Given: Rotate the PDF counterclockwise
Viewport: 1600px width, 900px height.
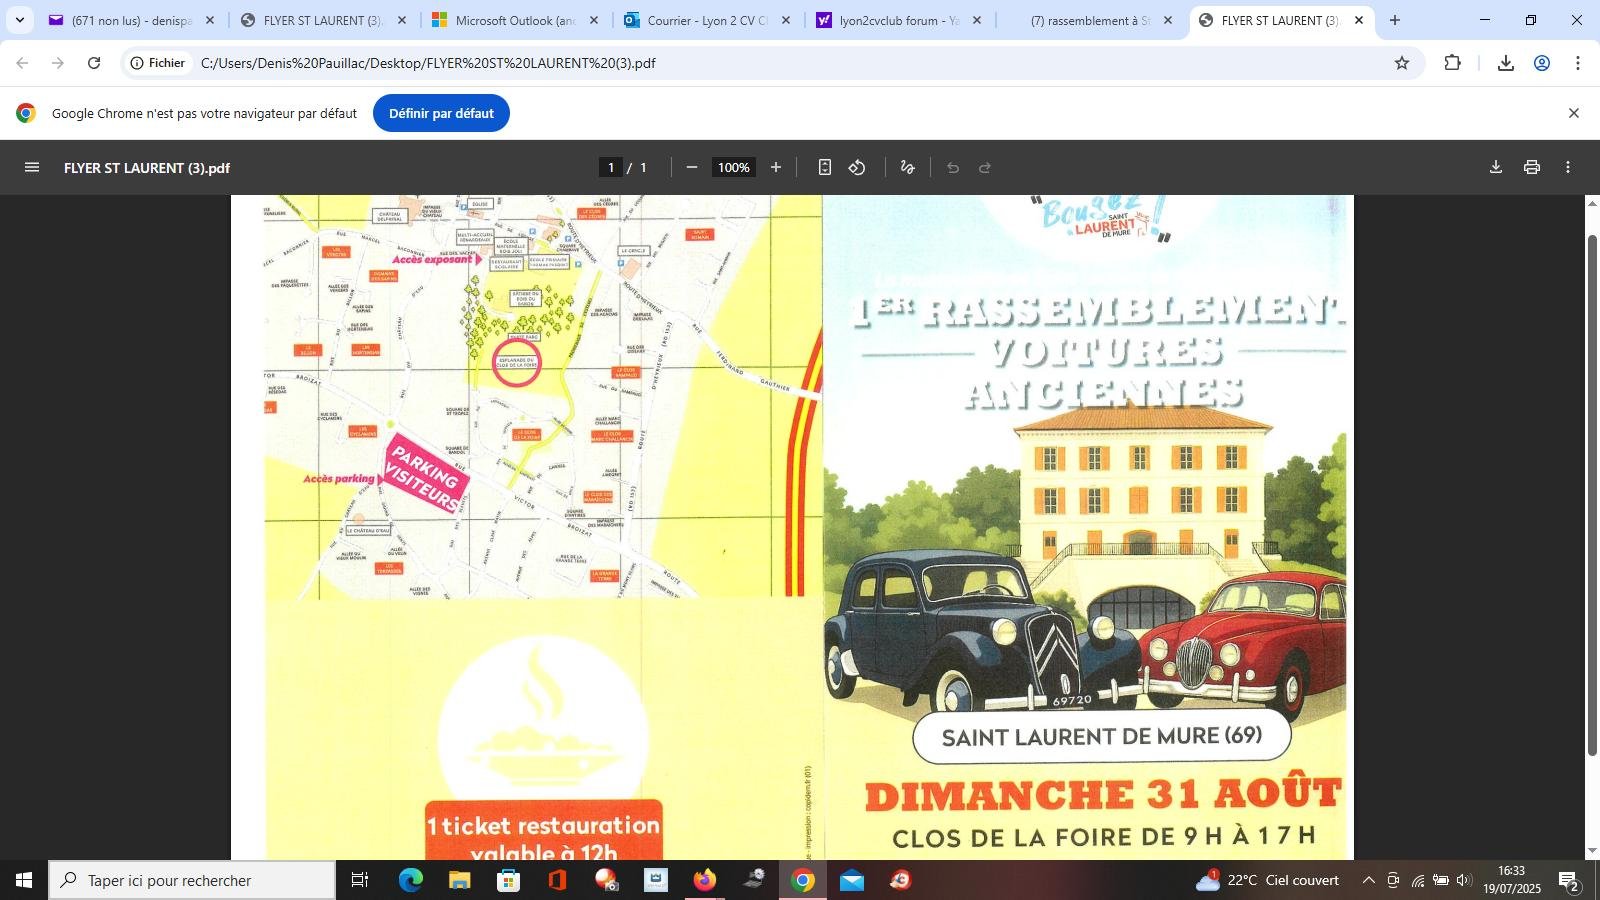Looking at the screenshot, I should [857, 168].
